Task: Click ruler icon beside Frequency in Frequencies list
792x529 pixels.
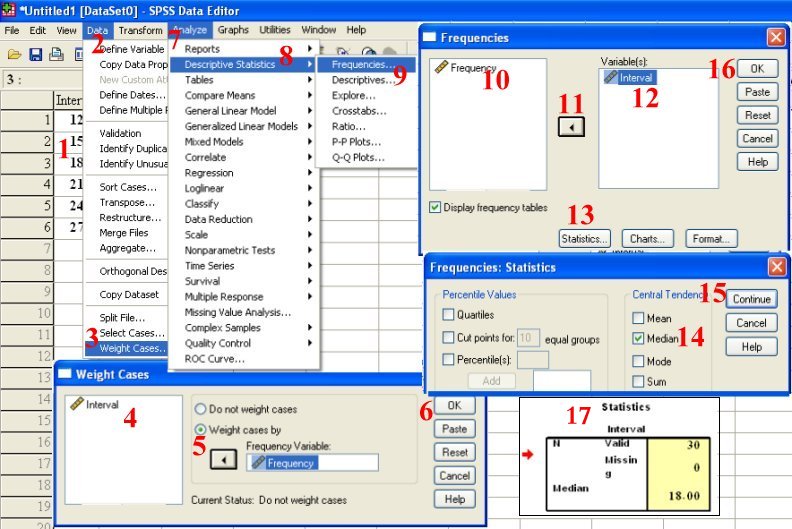Action: click(x=441, y=67)
